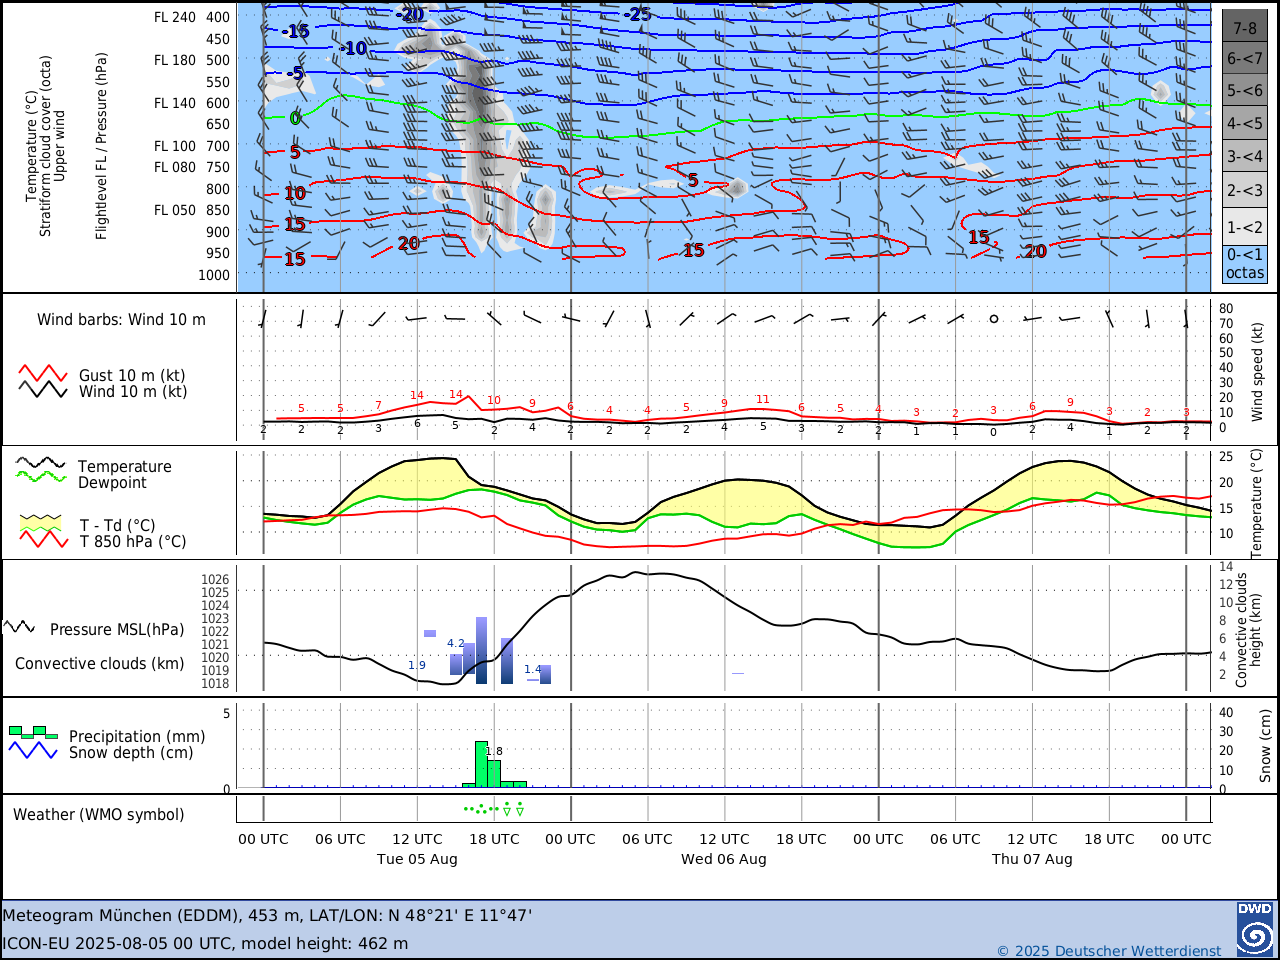
Task: Click the green 0 isotherm label
Action: pos(295,119)
